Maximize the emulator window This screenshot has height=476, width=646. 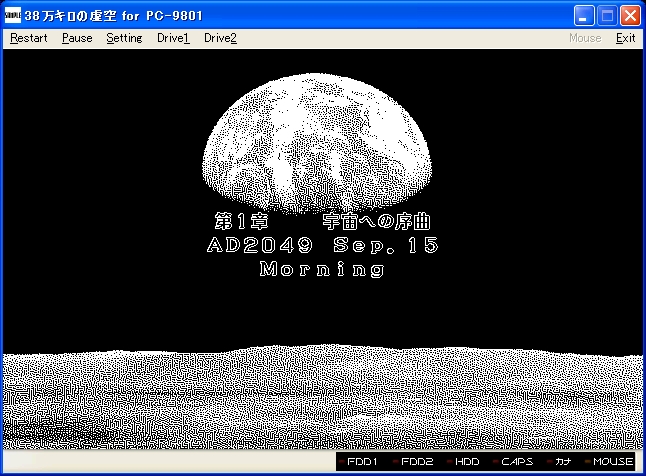pyautogui.click(x=607, y=16)
